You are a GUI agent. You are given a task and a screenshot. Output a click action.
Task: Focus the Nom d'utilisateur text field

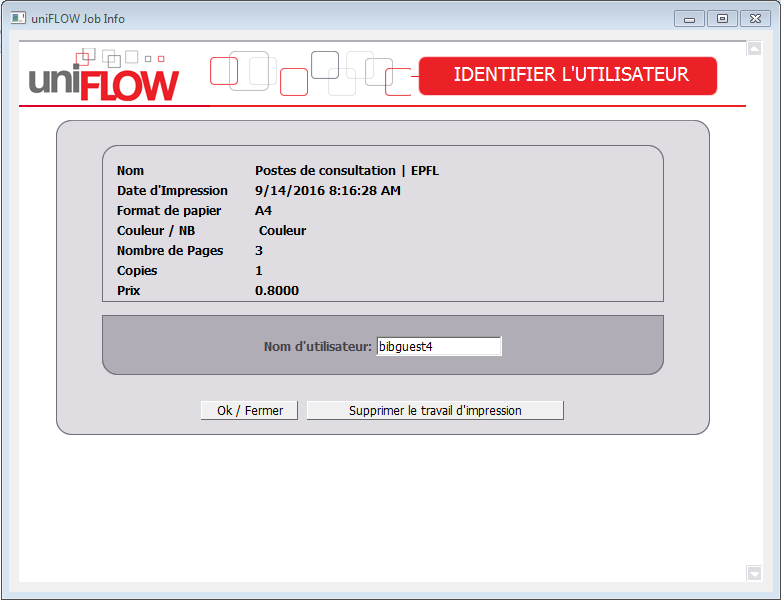[439, 346]
